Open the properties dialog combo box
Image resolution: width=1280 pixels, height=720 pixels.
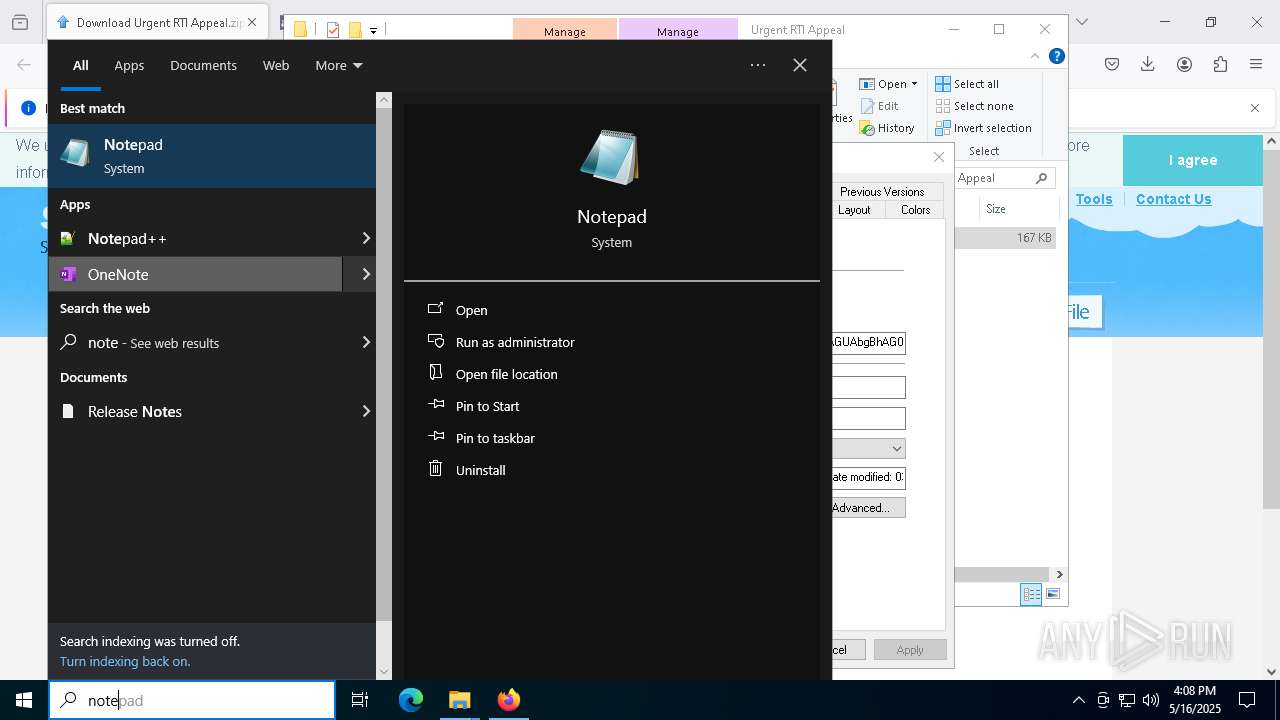click(869, 449)
